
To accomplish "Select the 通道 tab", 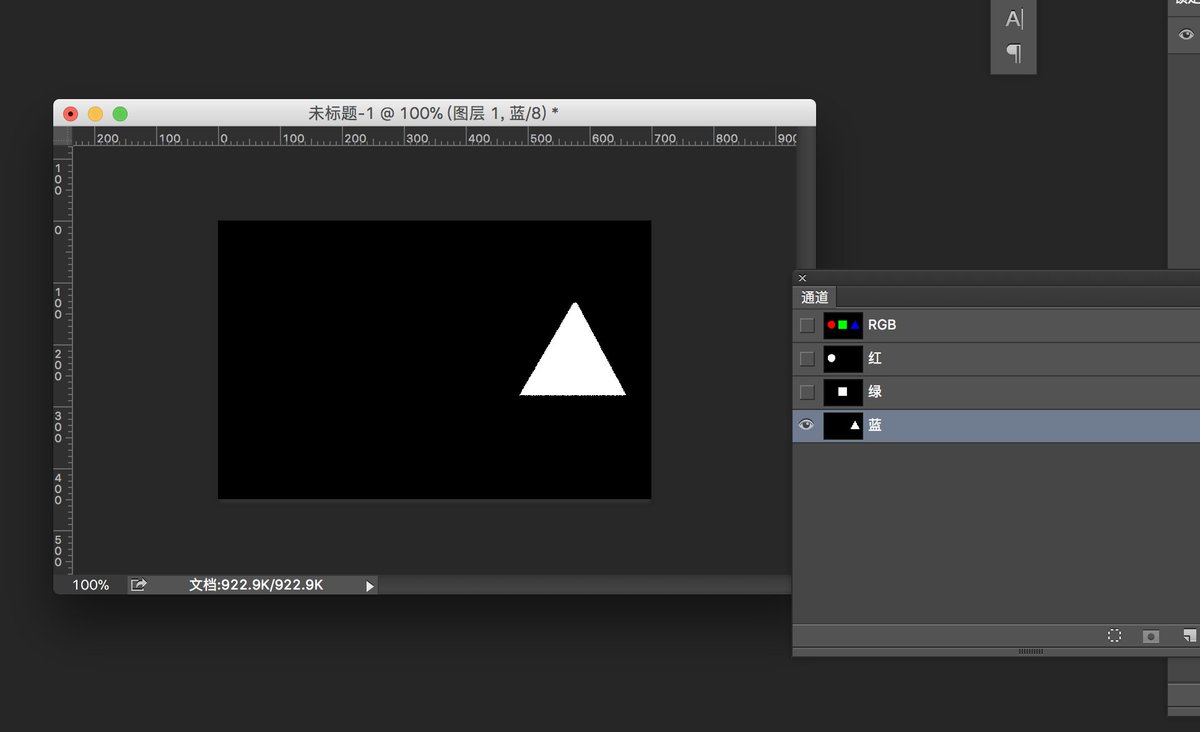I will pyautogui.click(x=815, y=297).
